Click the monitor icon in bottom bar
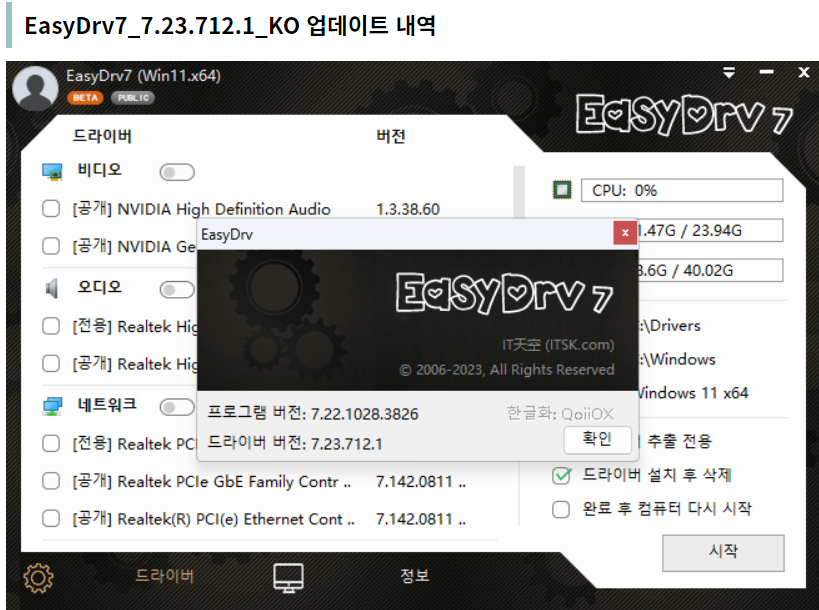The height and width of the screenshot is (610, 819). coord(288,578)
